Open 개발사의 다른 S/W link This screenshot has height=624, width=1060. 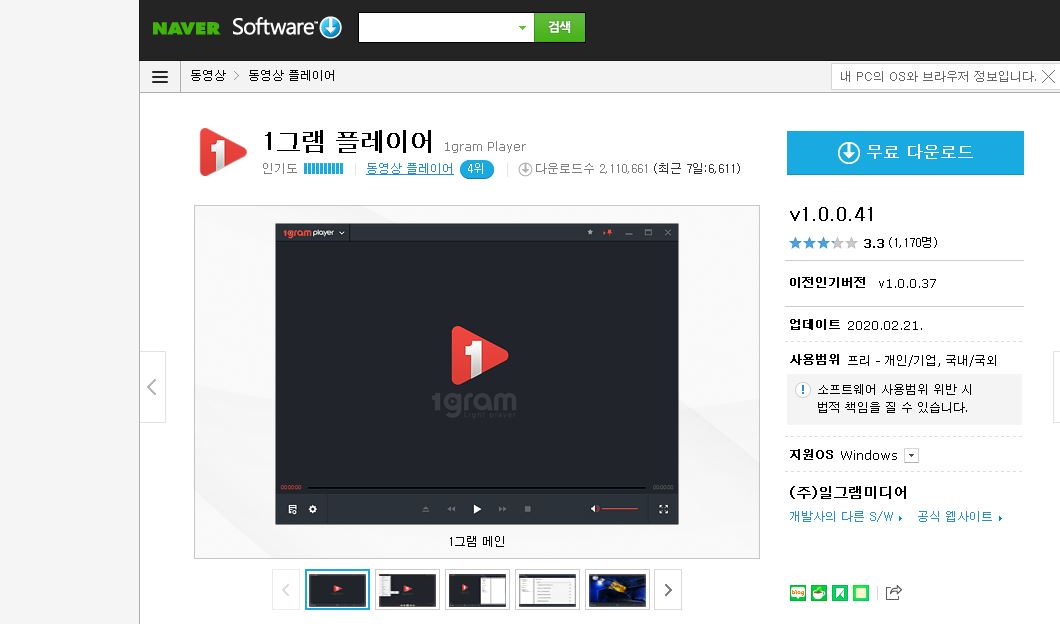845,517
